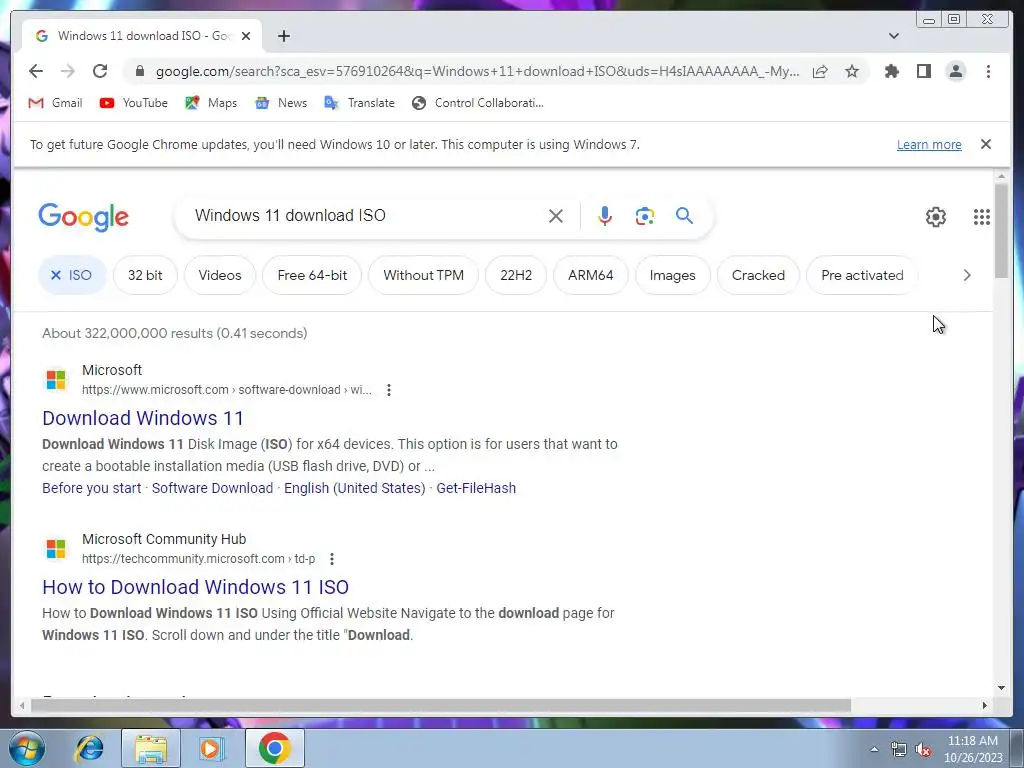Image resolution: width=1024 pixels, height=768 pixels.
Task: Expand the tab search chevron
Action: click(x=893, y=36)
